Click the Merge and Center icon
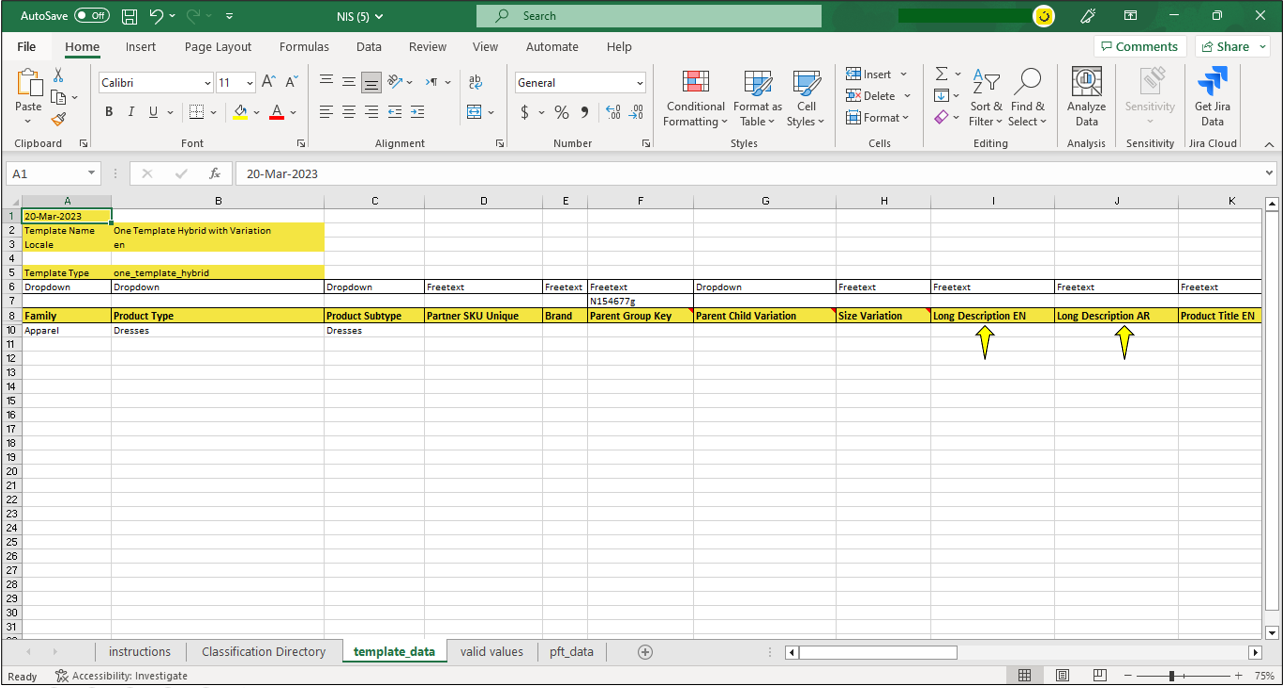This screenshot has width=1286, height=688. click(x=474, y=113)
